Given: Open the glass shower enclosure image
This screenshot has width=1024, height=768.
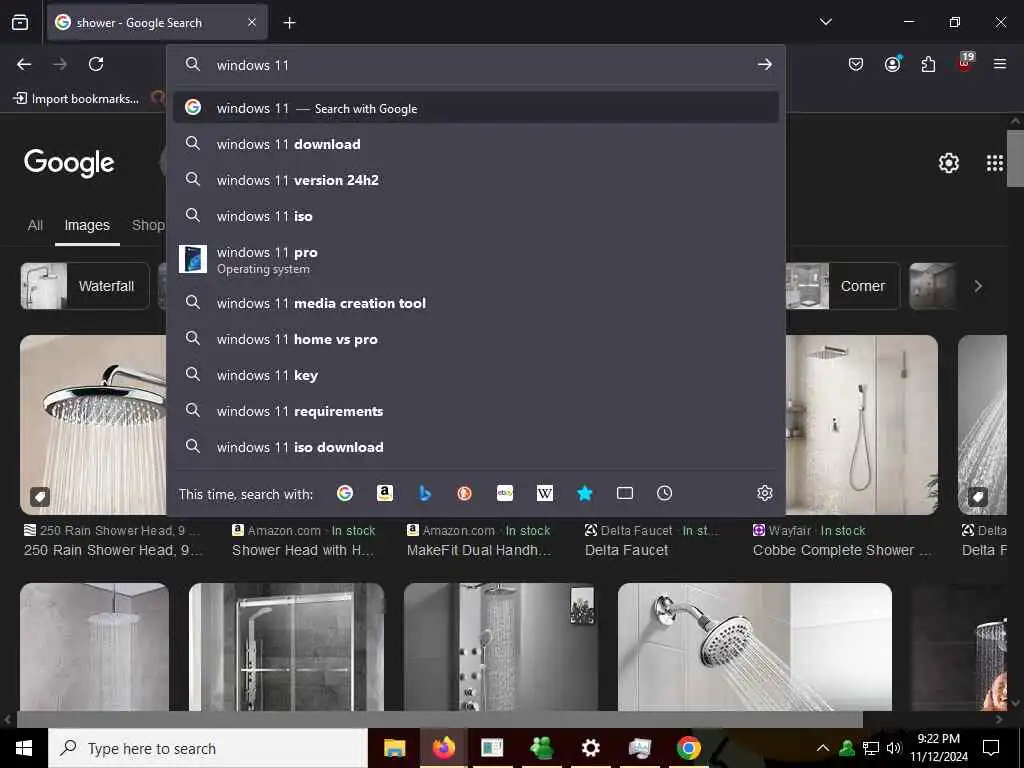Looking at the screenshot, I should point(287,647).
